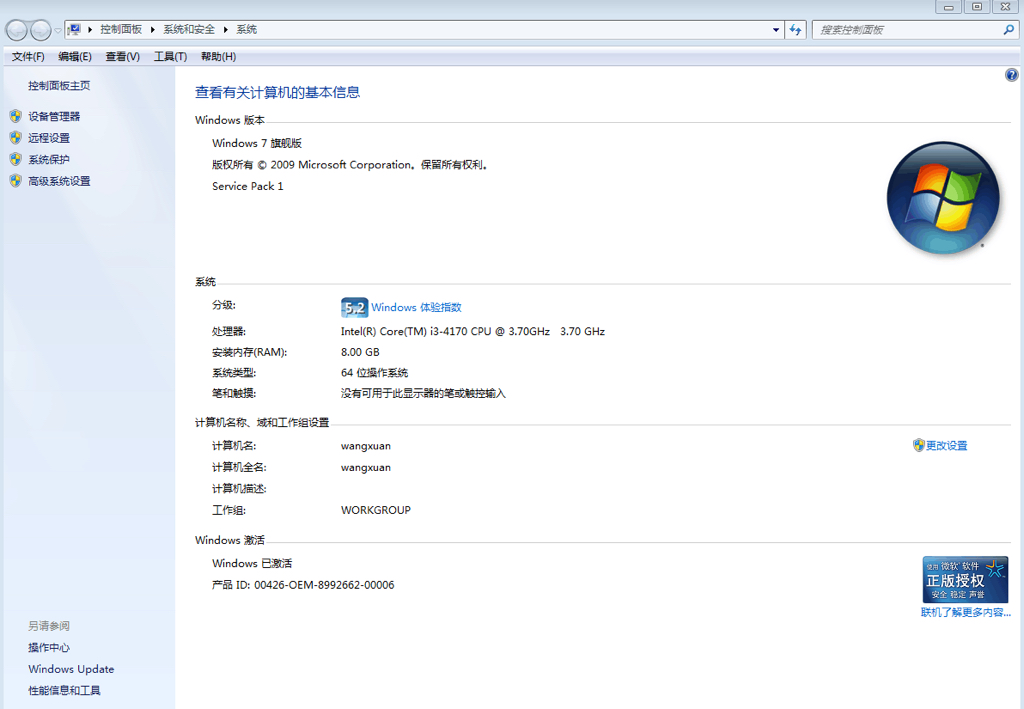The width and height of the screenshot is (1024, 709).
Task: Open the Windows 体验指数 link
Action: (417, 307)
